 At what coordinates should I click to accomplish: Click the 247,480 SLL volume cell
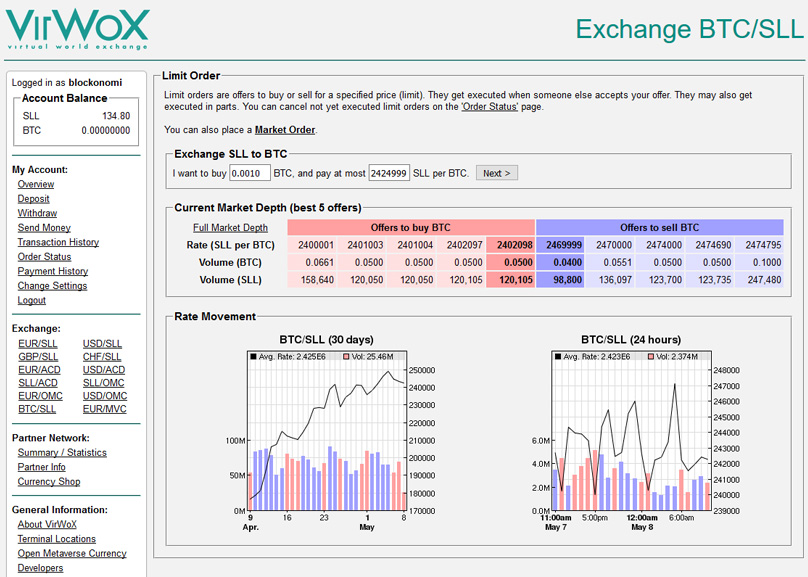click(x=760, y=280)
